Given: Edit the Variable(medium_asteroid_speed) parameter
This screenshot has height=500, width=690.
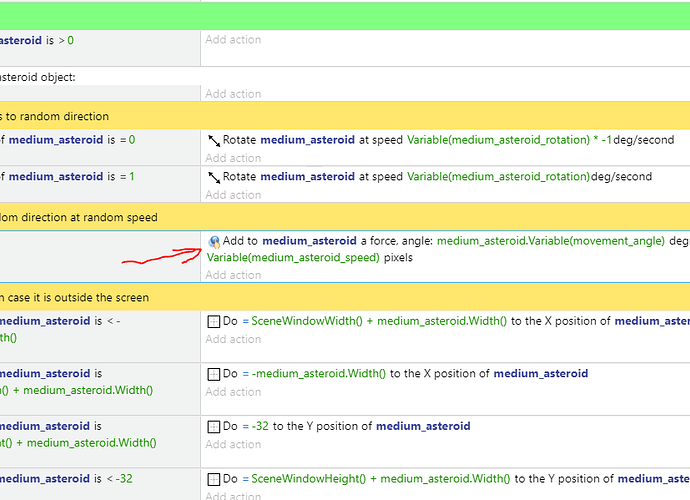Looking at the screenshot, I should 293,258.
